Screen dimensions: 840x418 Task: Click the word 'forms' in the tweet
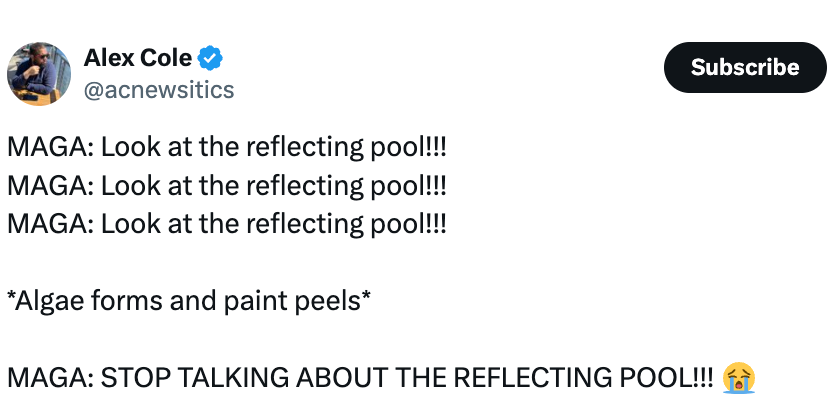[x=126, y=301]
